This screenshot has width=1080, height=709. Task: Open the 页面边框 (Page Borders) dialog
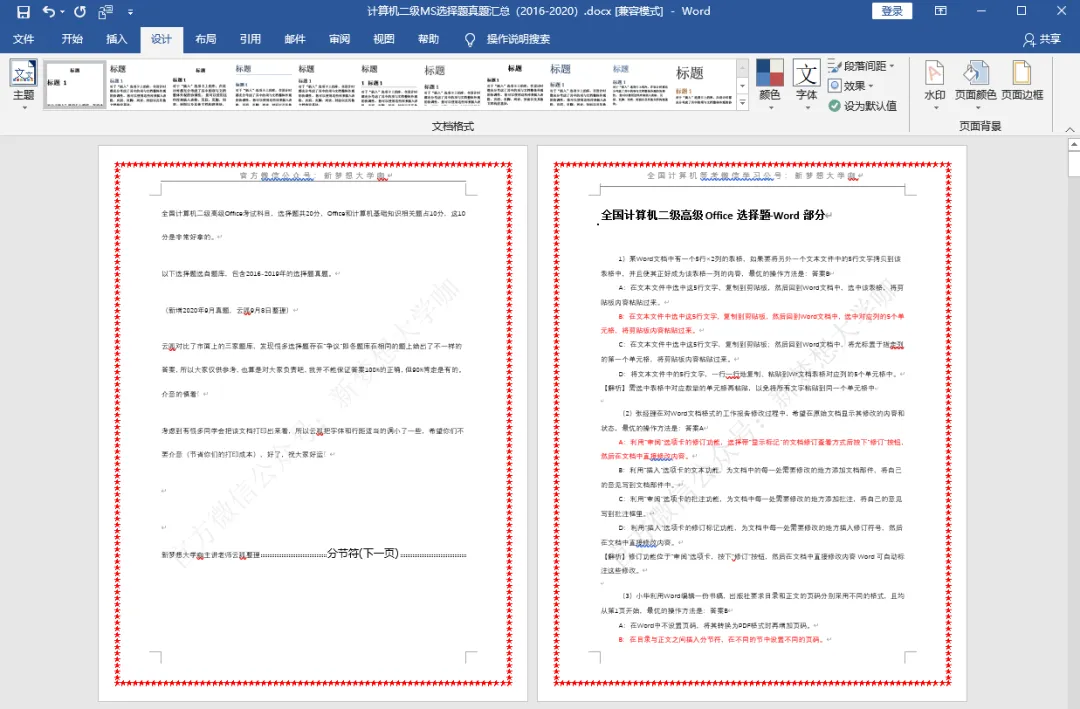pyautogui.click(x=1021, y=78)
